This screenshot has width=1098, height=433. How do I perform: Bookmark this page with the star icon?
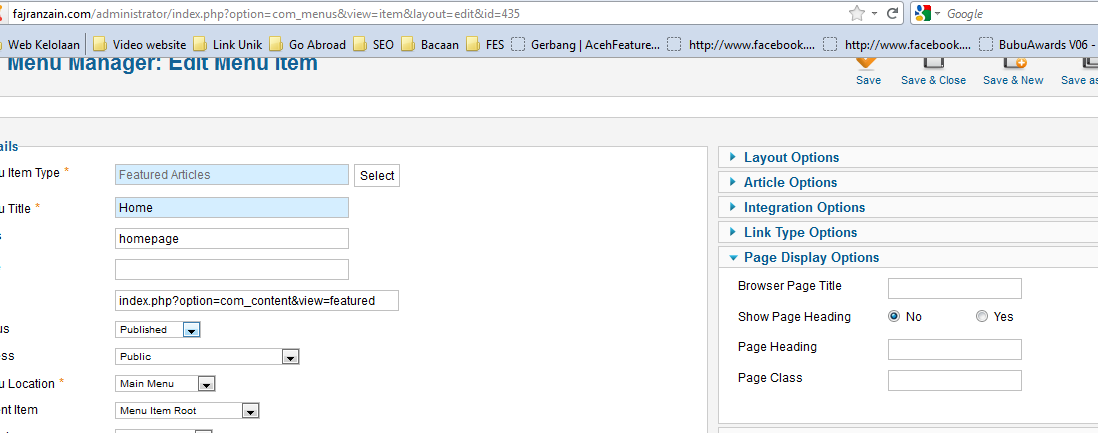coord(856,14)
